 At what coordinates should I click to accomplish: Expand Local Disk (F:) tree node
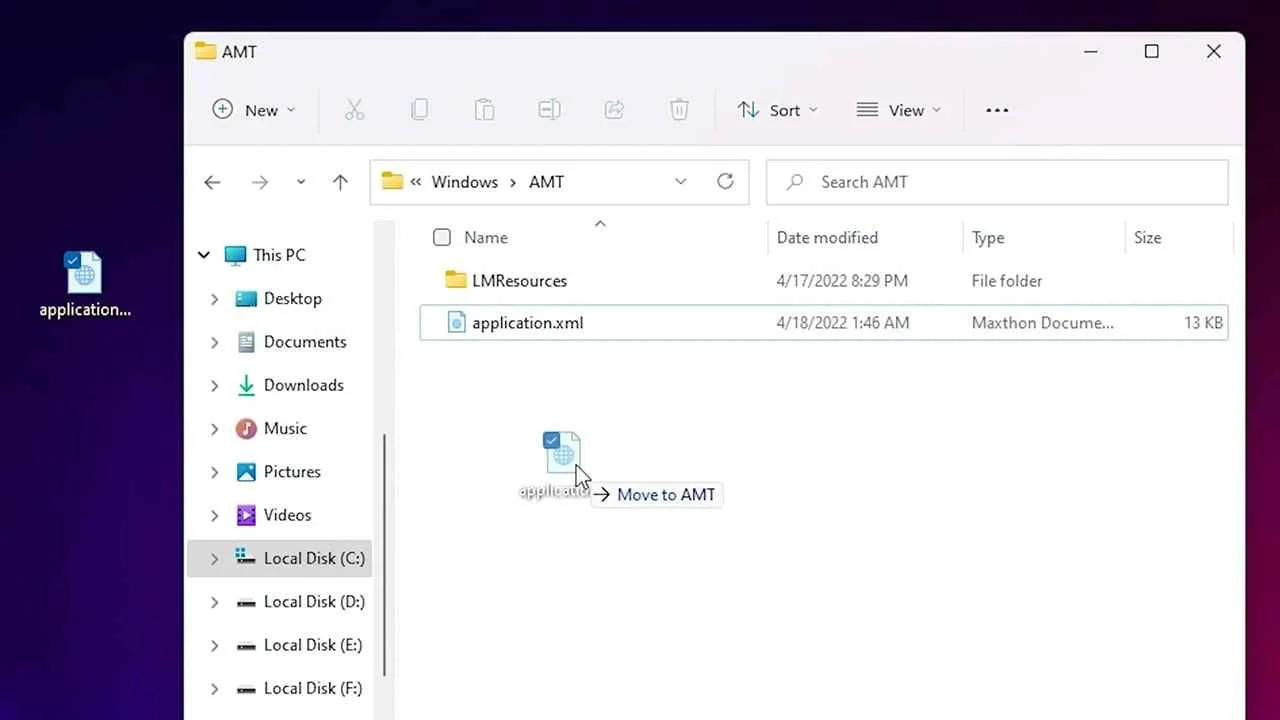214,689
